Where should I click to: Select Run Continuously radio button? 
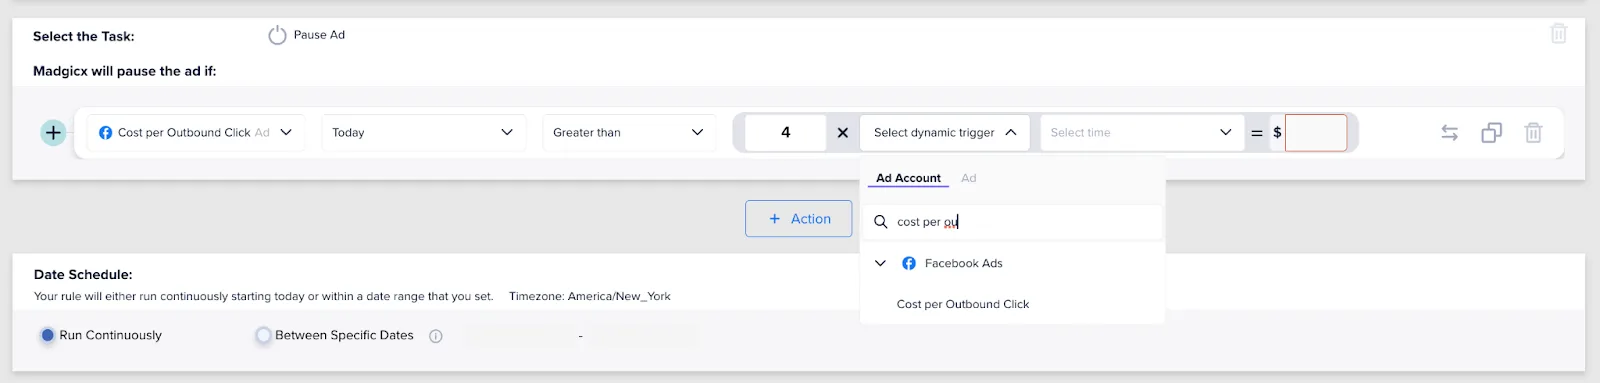click(x=47, y=335)
